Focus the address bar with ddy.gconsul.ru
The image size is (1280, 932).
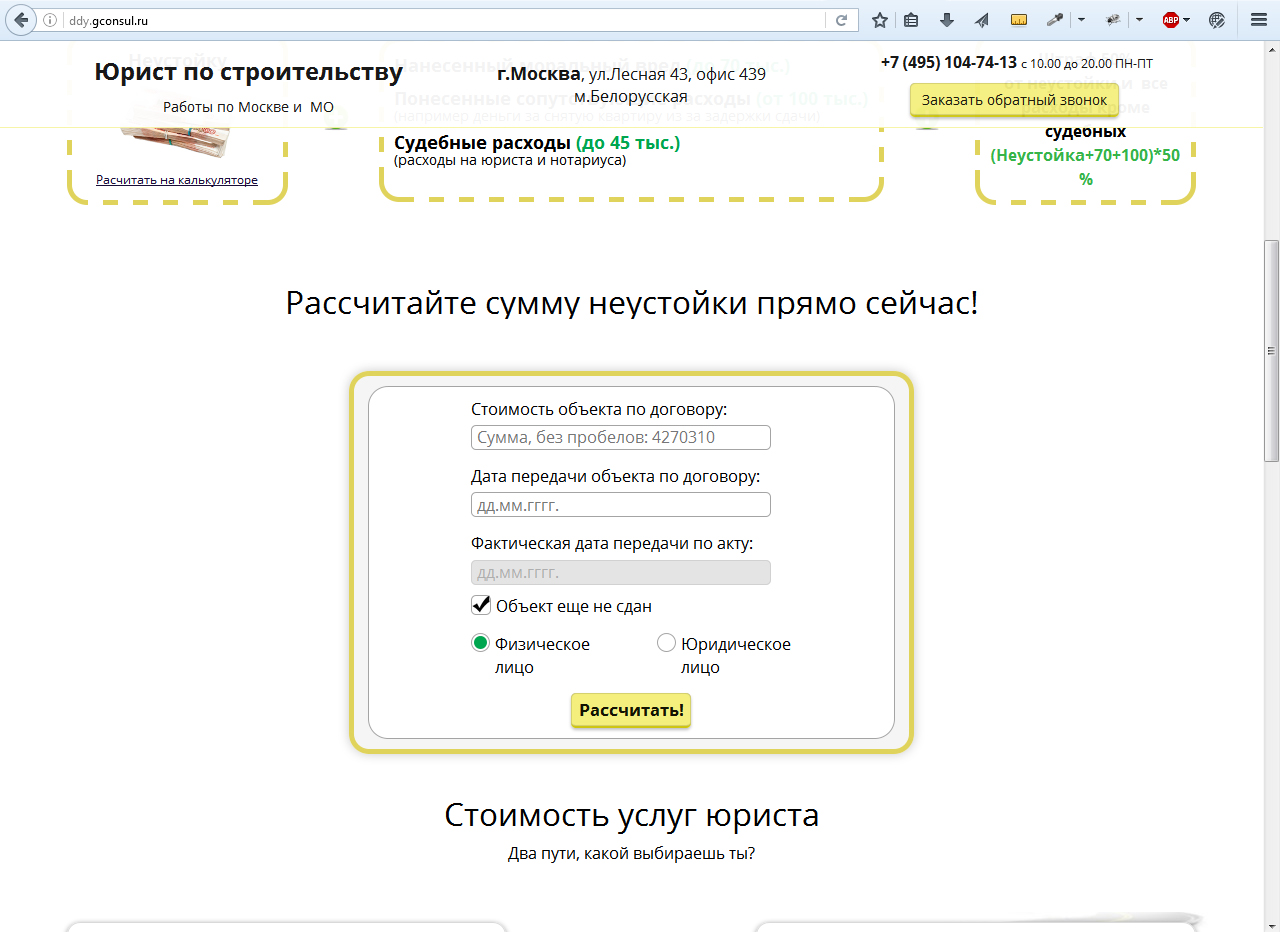click(x=445, y=20)
